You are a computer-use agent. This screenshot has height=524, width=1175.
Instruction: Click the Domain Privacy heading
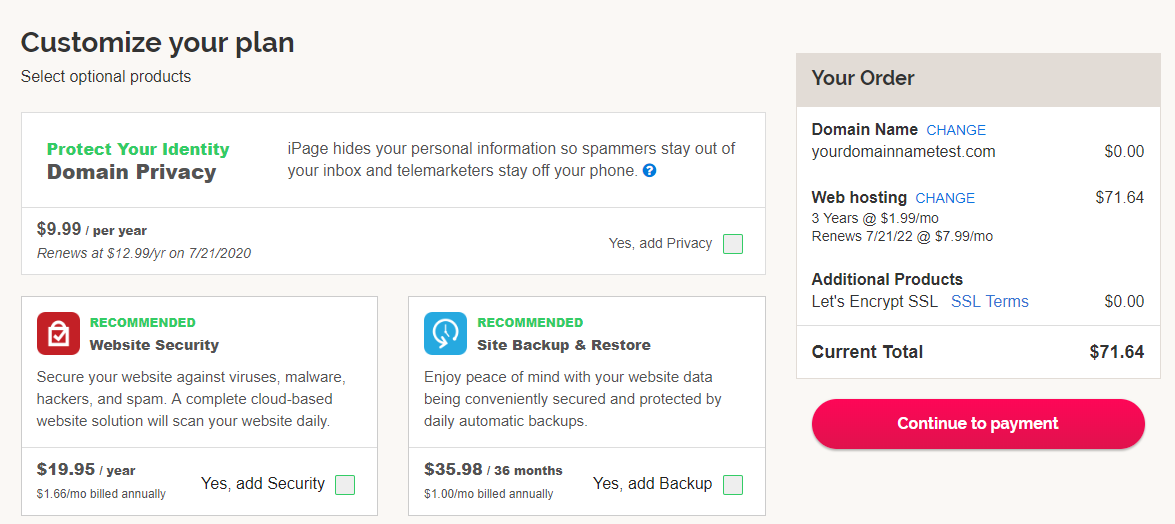point(131,172)
